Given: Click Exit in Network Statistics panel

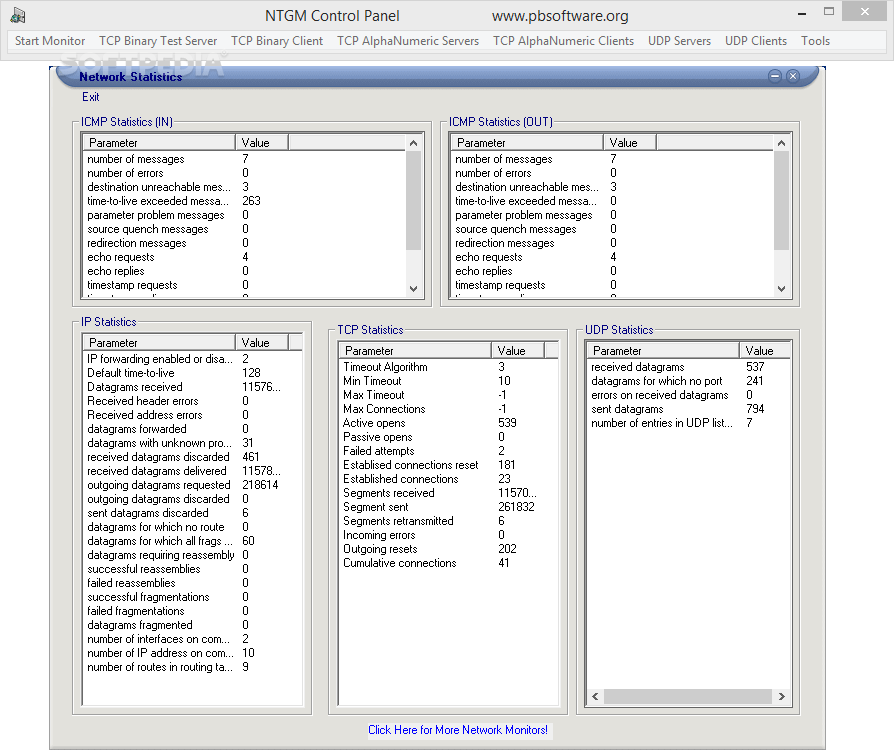Looking at the screenshot, I should pyautogui.click(x=91, y=97).
